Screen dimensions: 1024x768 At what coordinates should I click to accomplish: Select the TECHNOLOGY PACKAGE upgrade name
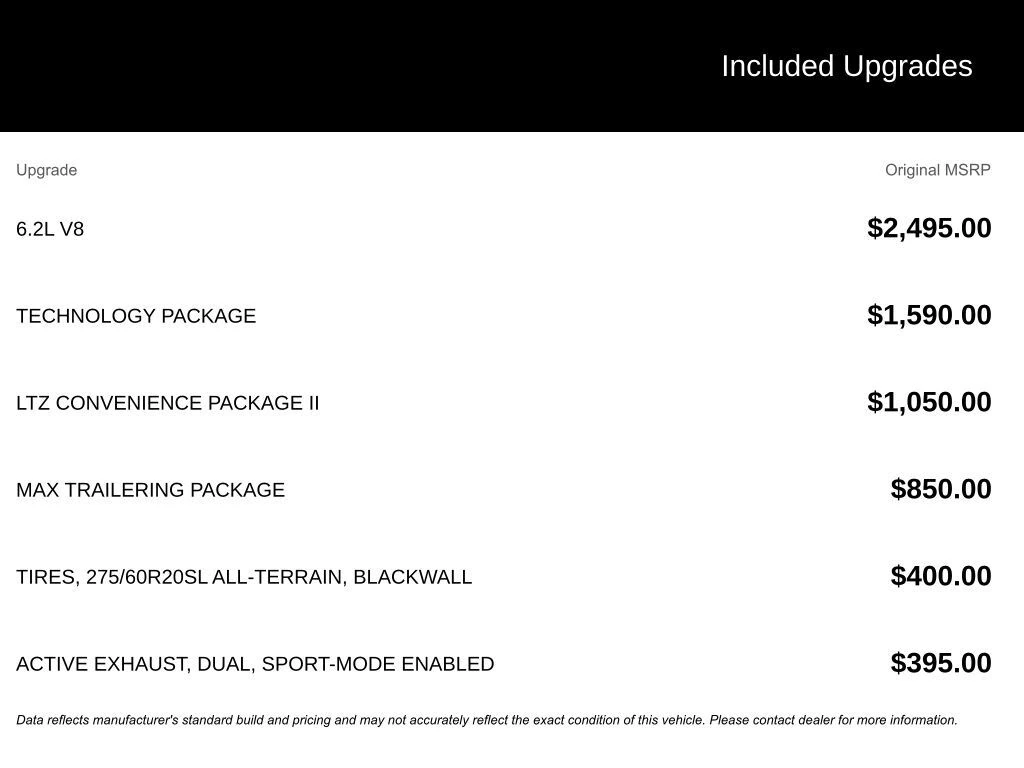coord(136,316)
